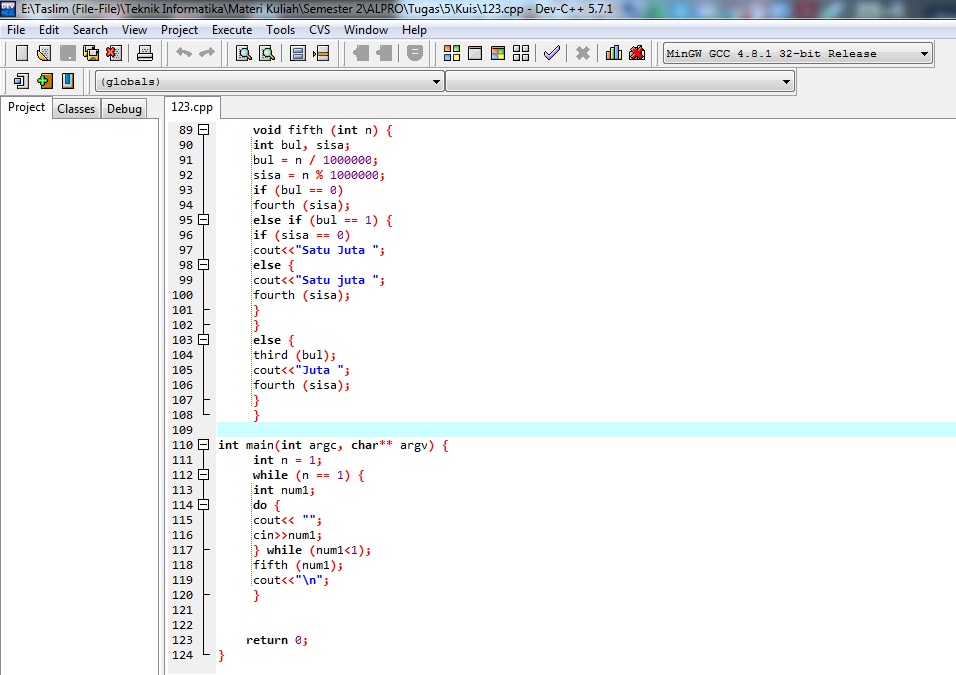The image size is (956, 675).
Task: Click the Print icon
Action: 144,53
